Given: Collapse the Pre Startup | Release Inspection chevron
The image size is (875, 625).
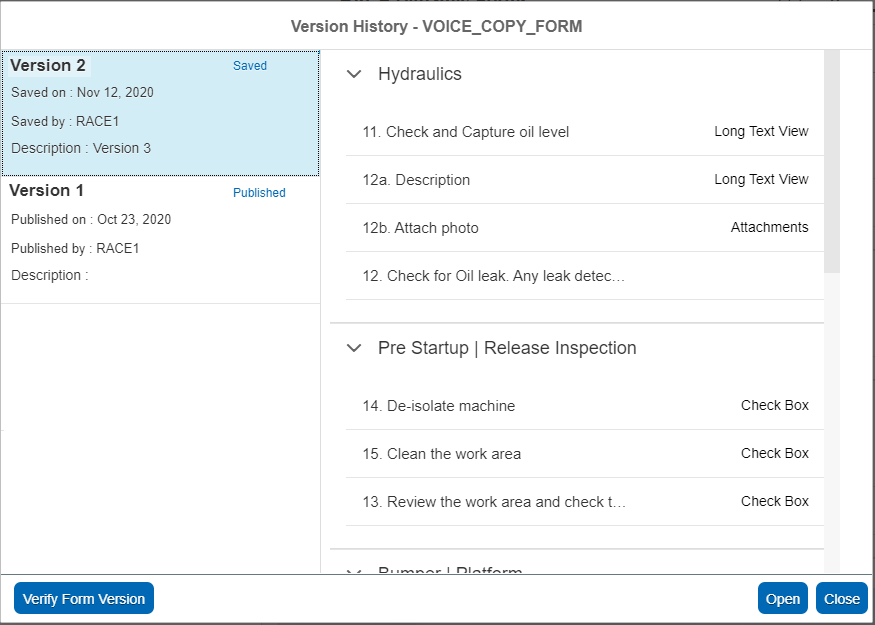Looking at the screenshot, I should 353,348.
